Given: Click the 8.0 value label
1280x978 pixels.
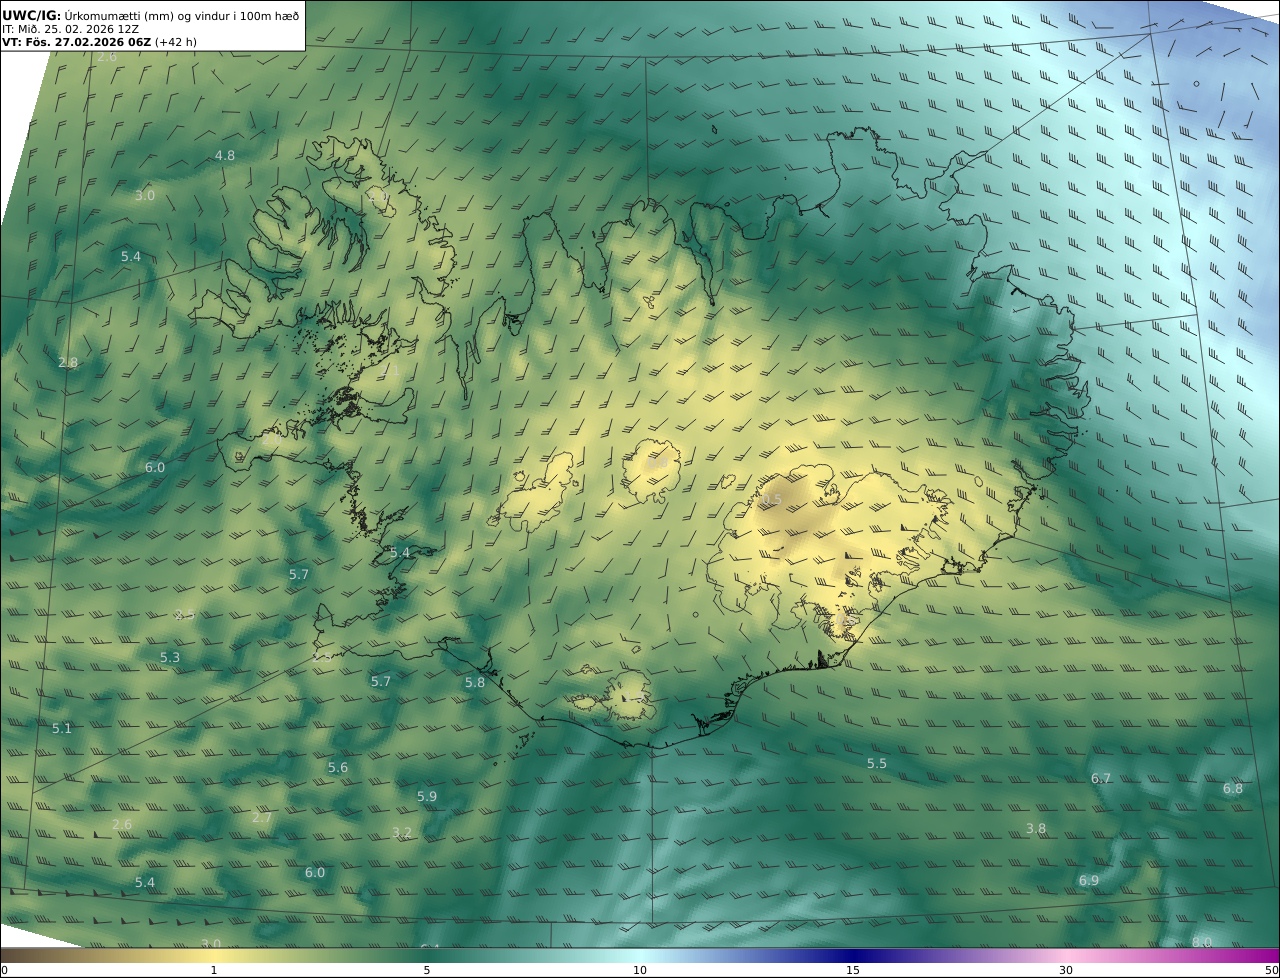Looking at the screenshot, I should [1202, 942].
